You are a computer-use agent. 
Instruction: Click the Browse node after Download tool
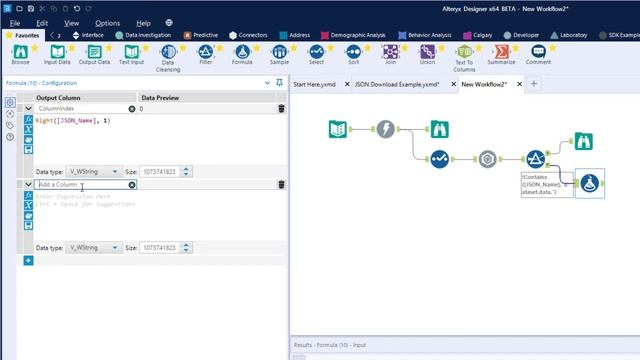(440, 129)
